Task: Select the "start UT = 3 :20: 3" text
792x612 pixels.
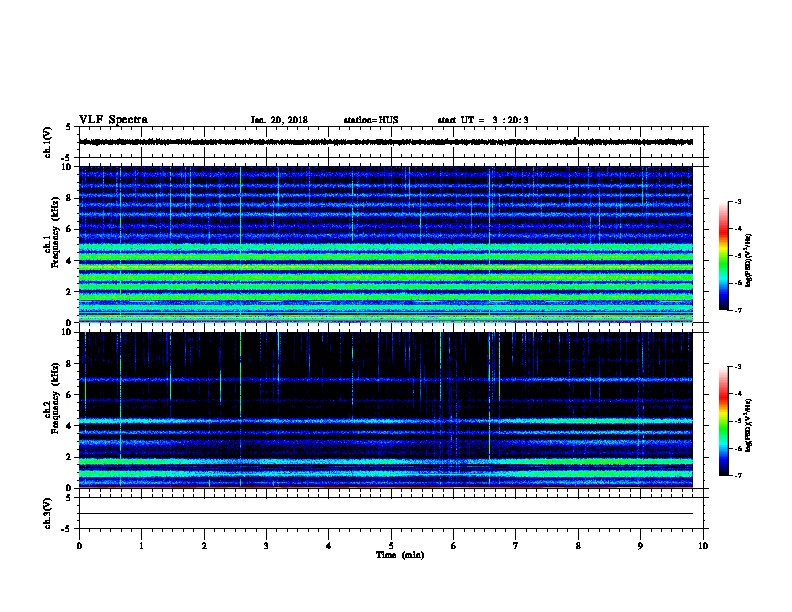Action: pyautogui.click(x=483, y=120)
